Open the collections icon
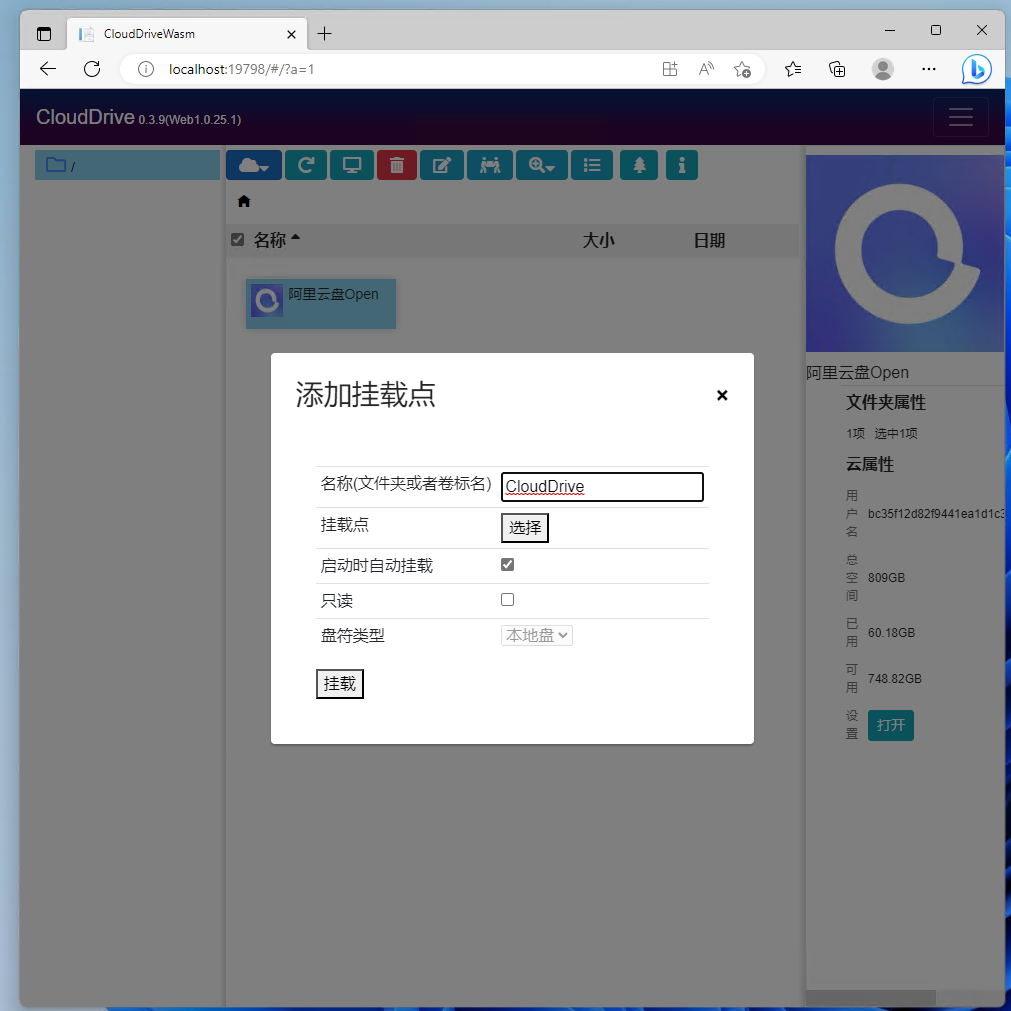The image size is (1011, 1011). click(x=837, y=69)
